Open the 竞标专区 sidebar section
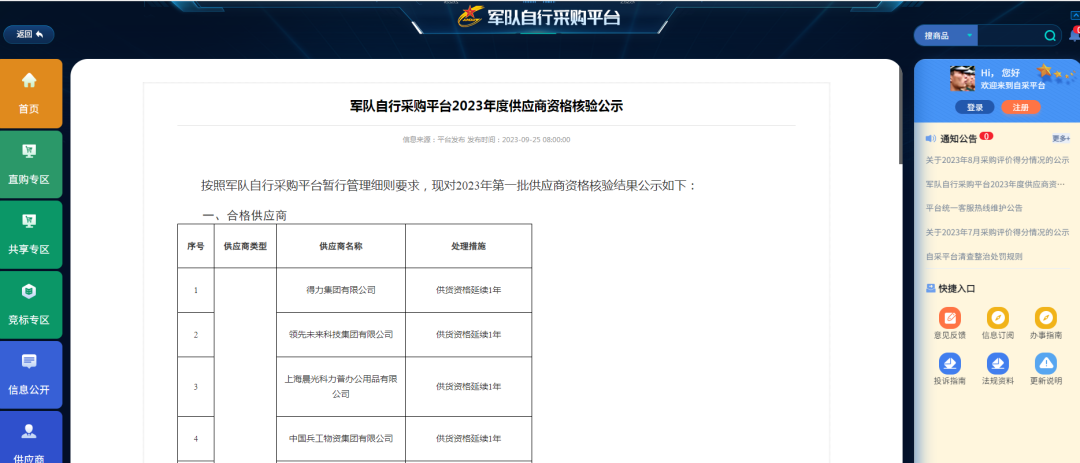1080x463 pixels. click(31, 305)
